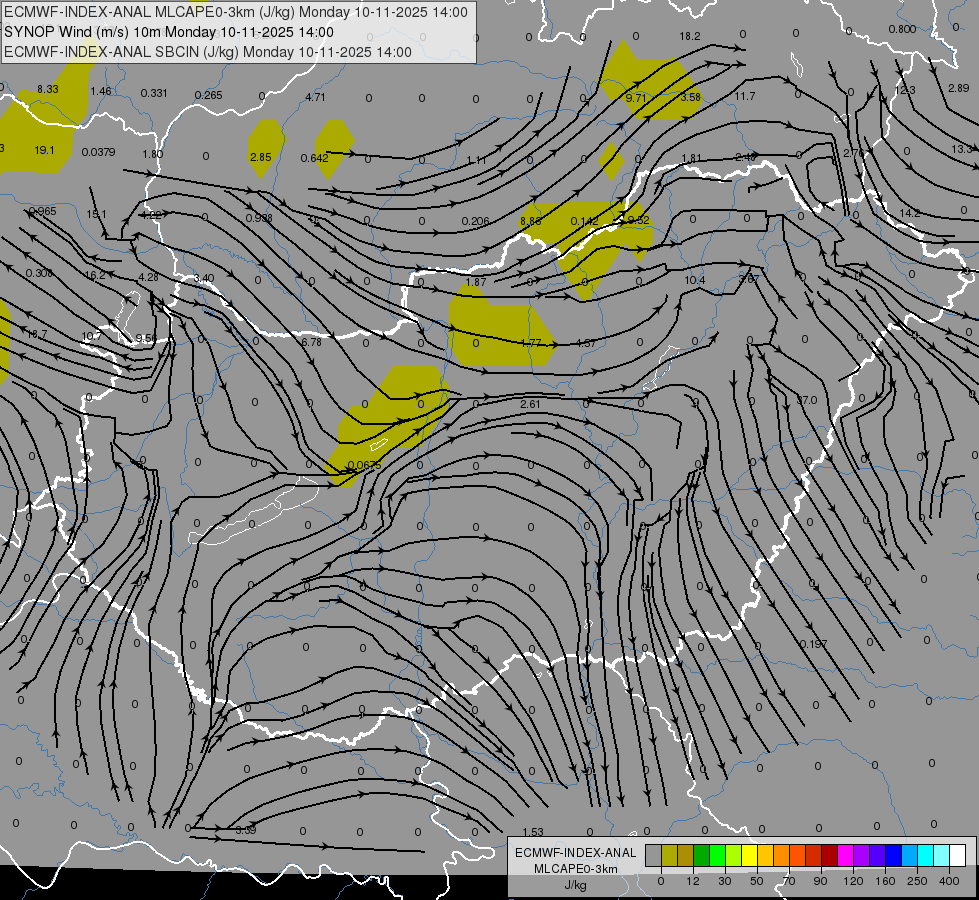The height and width of the screenshot is (900, 979).
Task: Click the map value 2.89
Action: point(958,88)
